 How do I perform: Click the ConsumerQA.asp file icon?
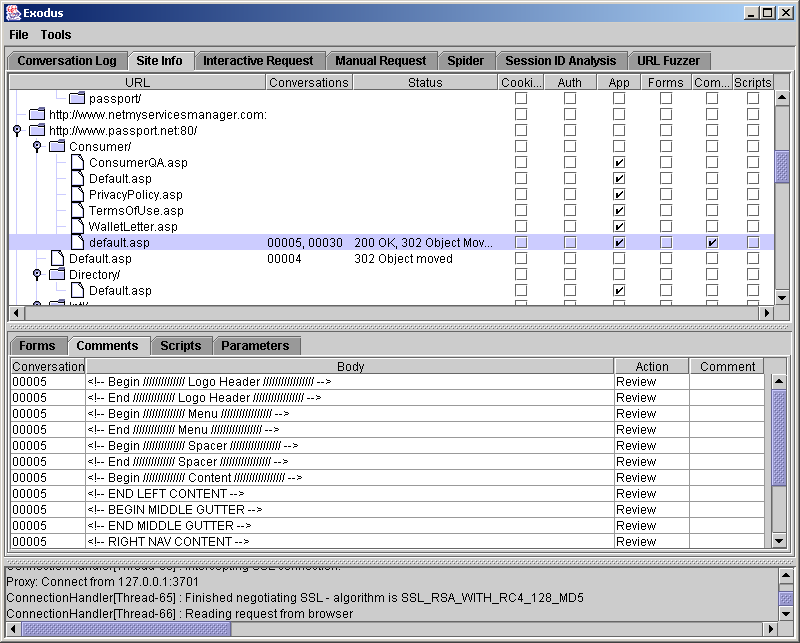tap(77, 162)
